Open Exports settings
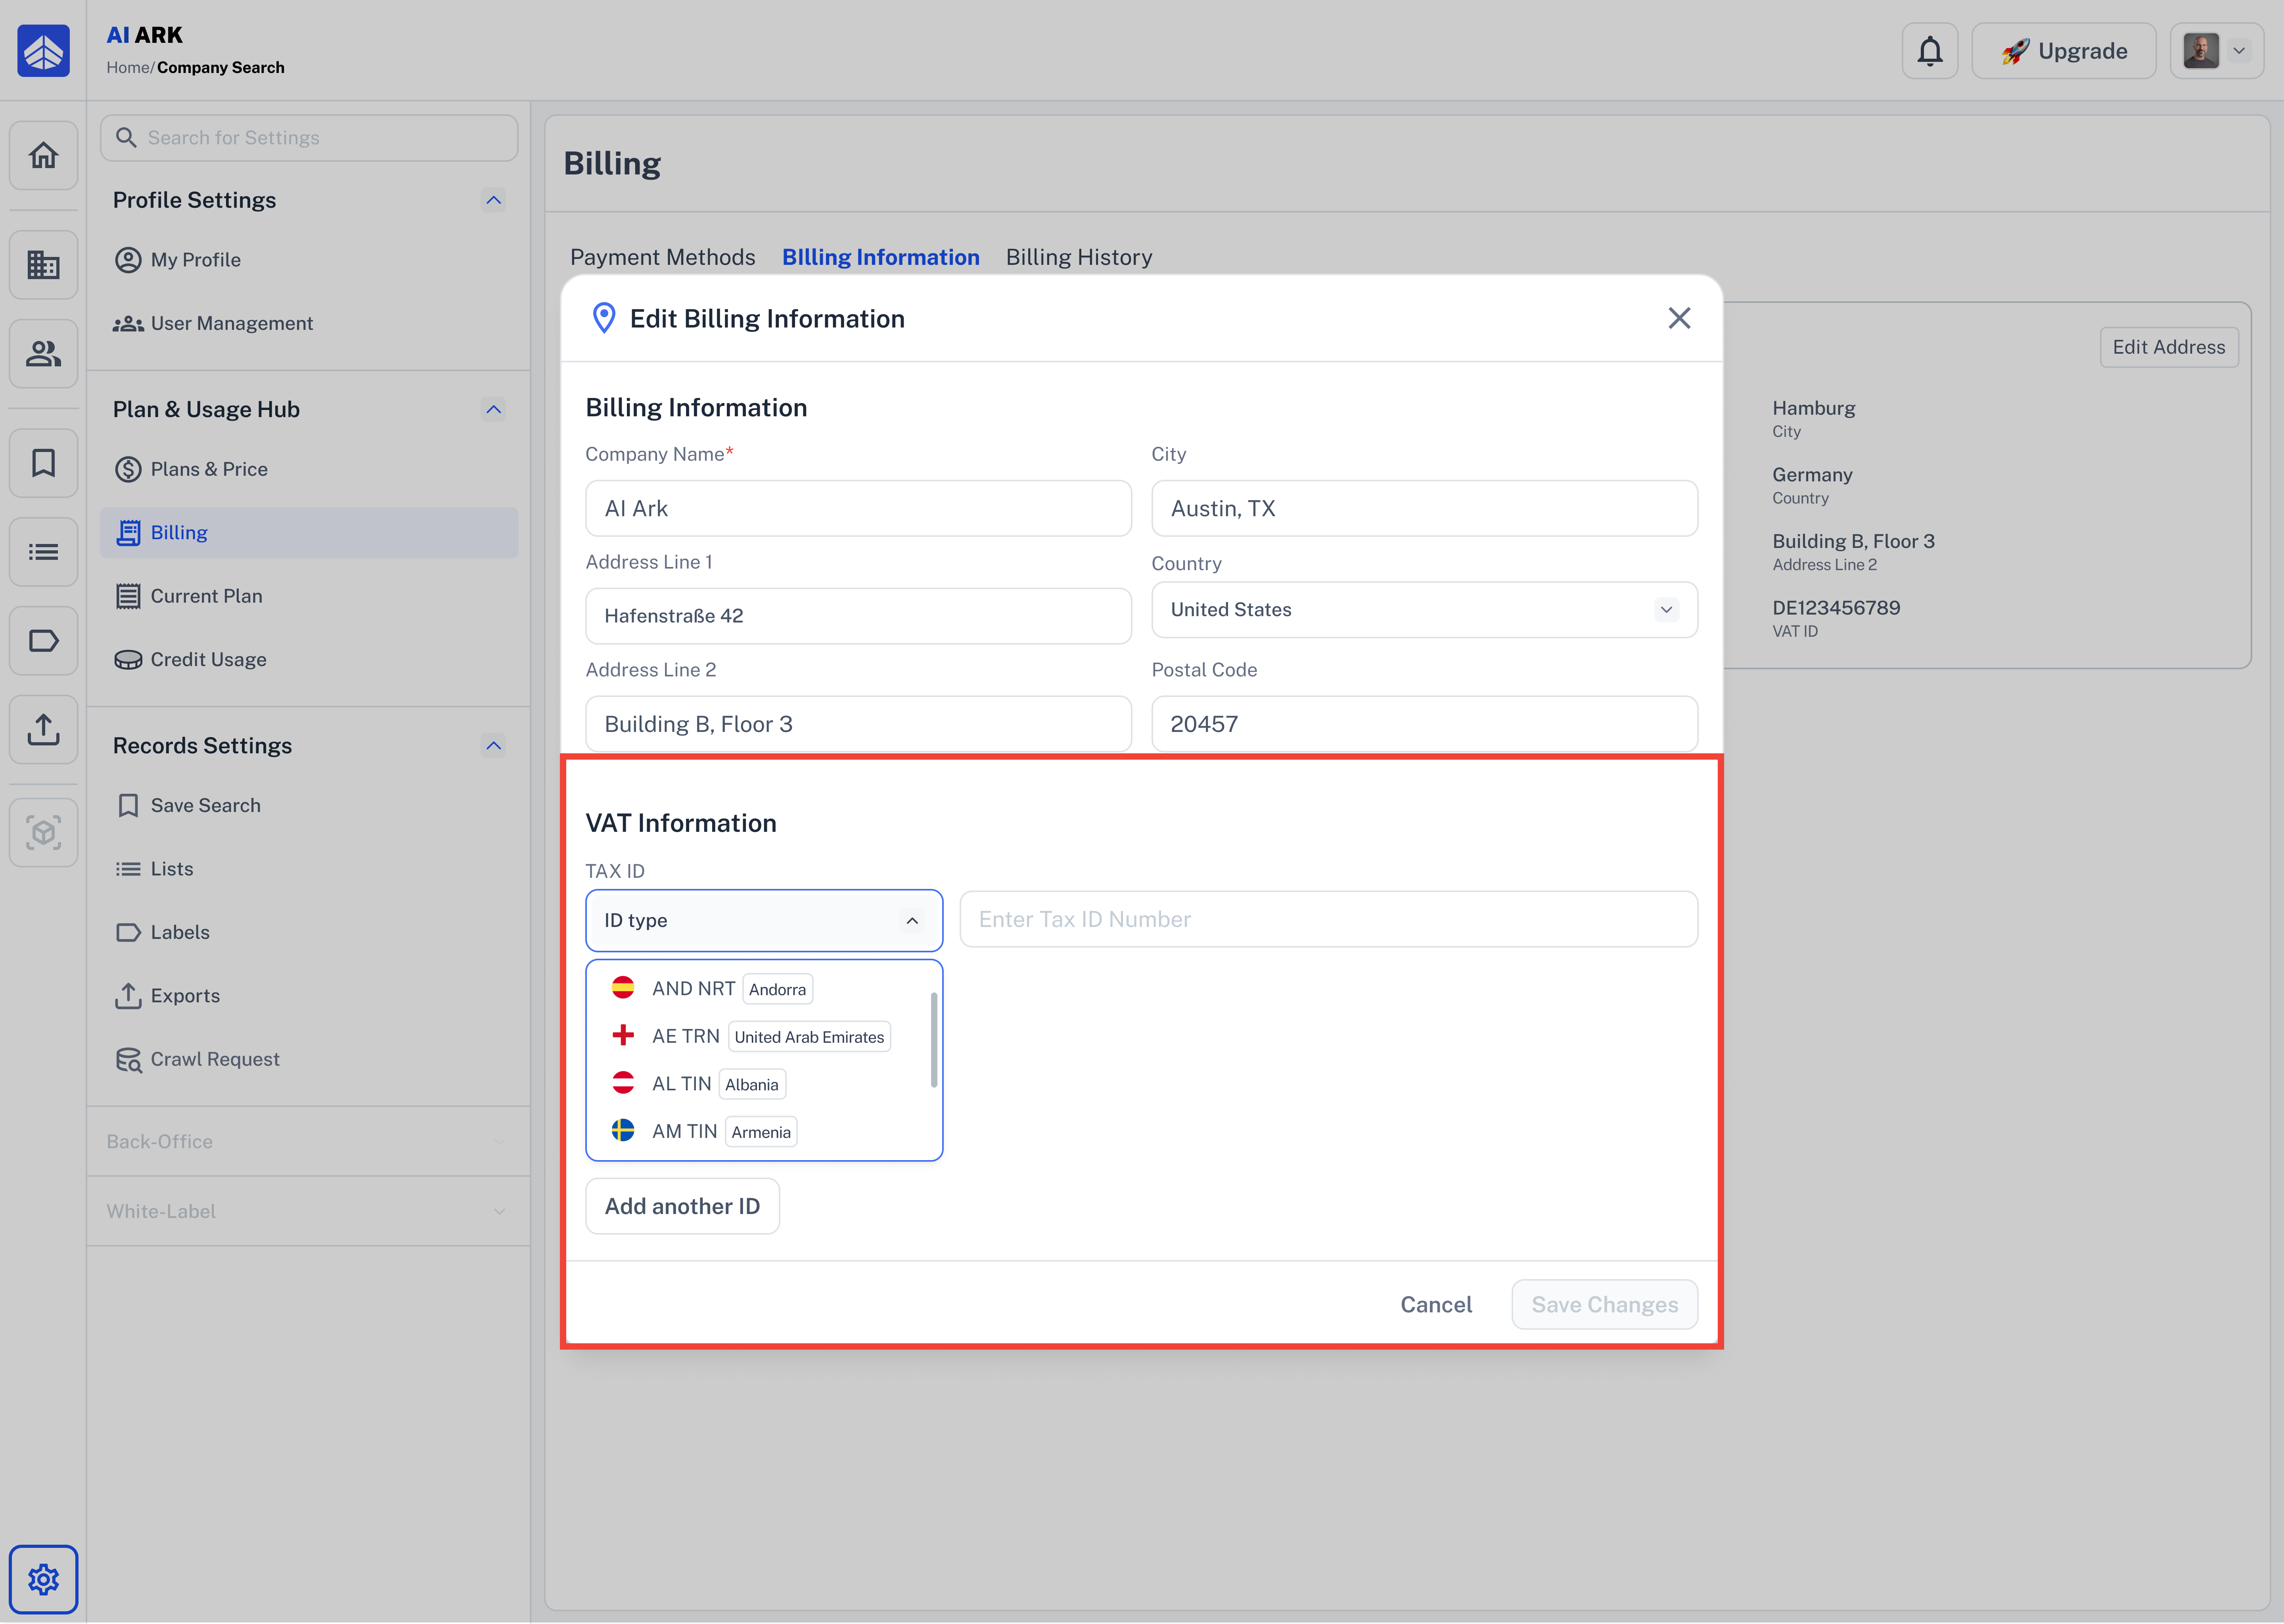The width and height of the screenshot is (2284, 1624). pos(309,996)
